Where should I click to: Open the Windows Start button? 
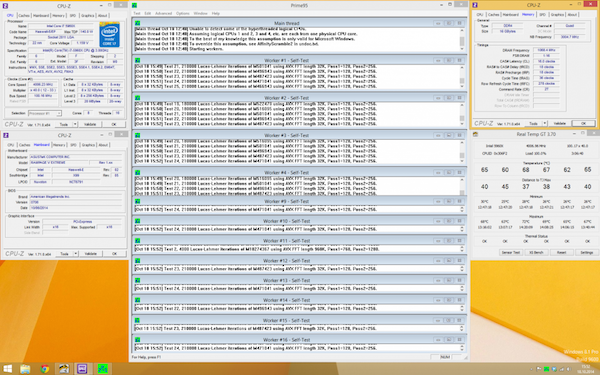7,369
